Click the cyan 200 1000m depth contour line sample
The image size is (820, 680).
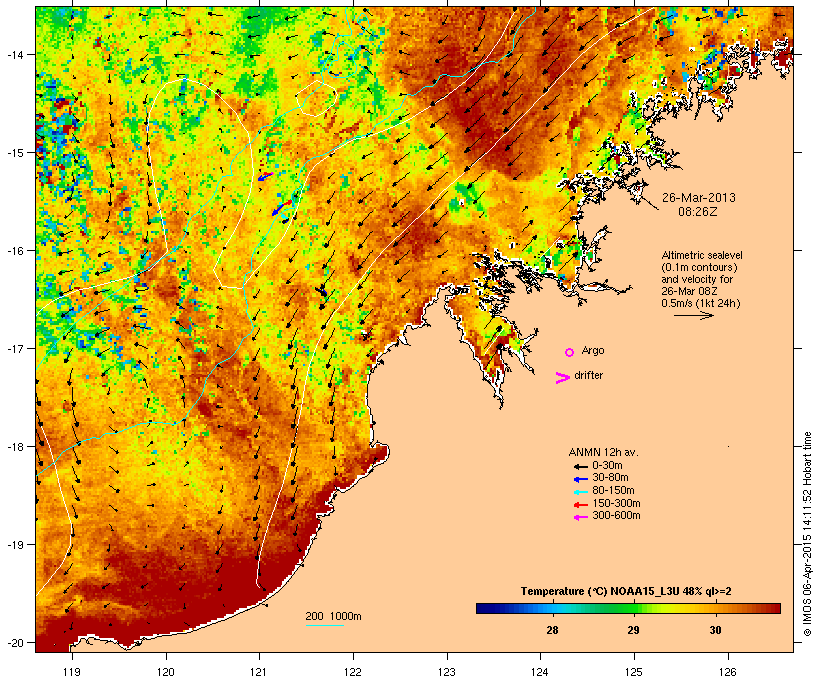(x=324, y=625)
